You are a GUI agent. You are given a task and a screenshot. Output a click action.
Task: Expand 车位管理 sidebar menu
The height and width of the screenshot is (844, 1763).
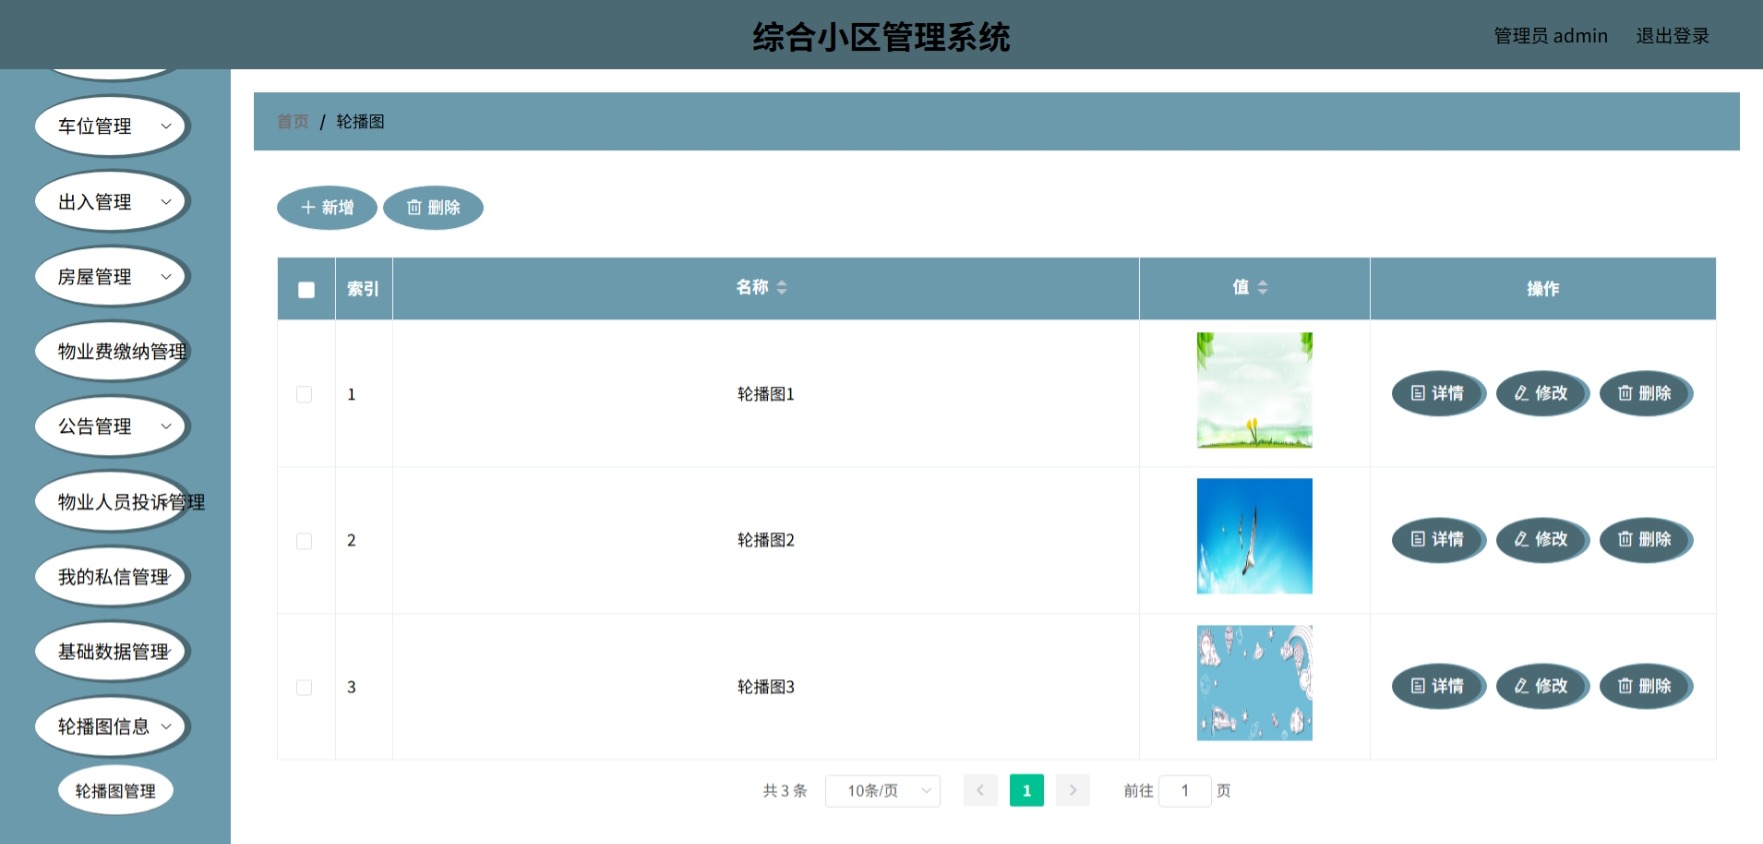coord(112,126)
